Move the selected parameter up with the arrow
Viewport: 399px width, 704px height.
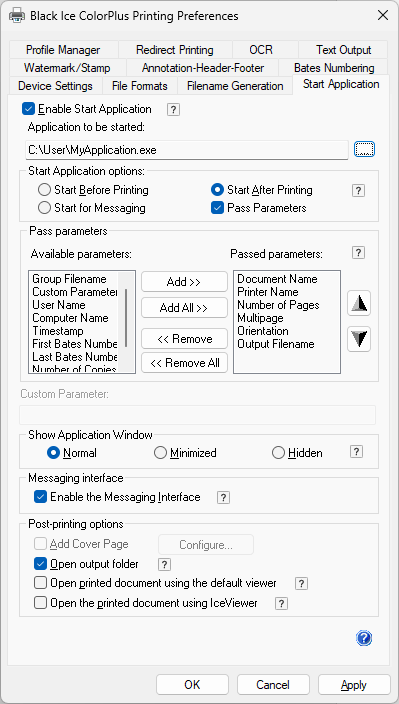click(x=359, y=304)
